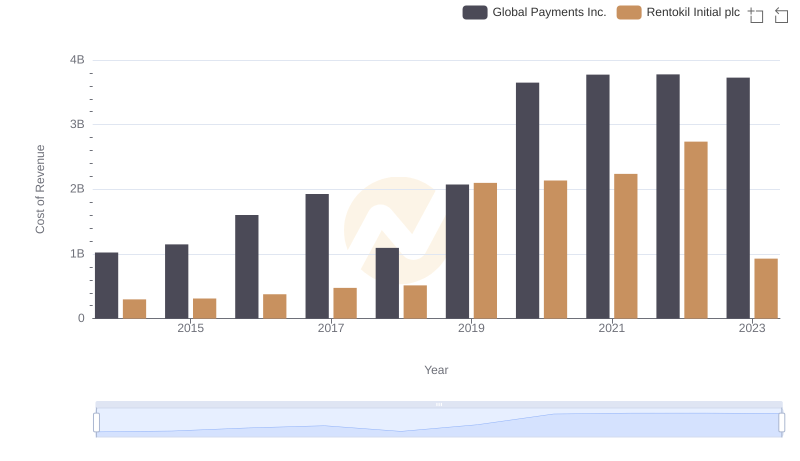Select the 2023 Global Payments Inc. bar
Viewport: 800px width, 461px height.
coord(738,198)
